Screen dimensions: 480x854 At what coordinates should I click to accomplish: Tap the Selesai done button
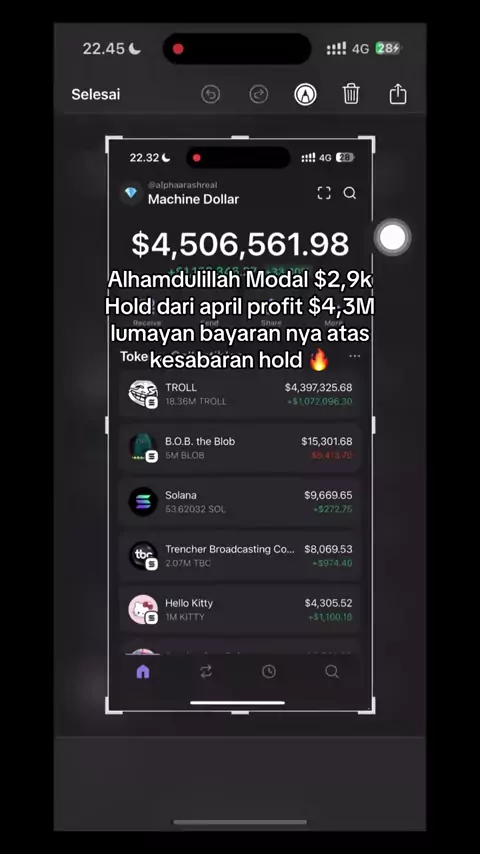[x=95, y=94]
